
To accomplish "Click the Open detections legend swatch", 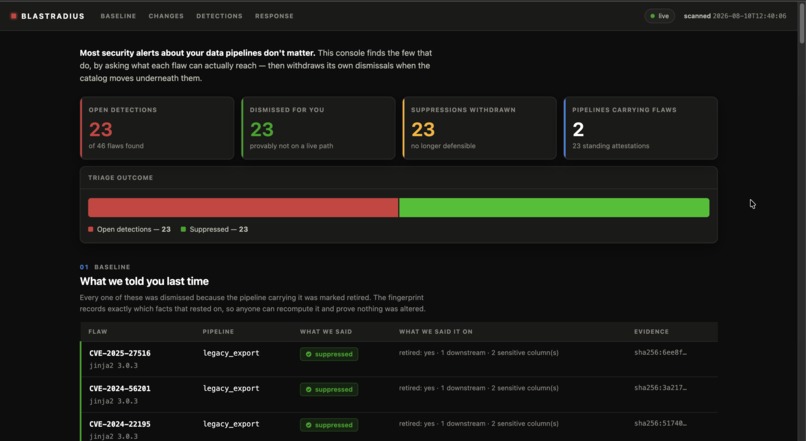I will tap(90, 229).
